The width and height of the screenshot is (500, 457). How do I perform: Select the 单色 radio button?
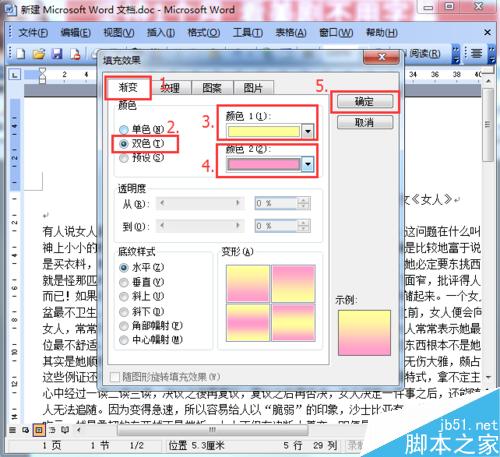pyautogui.click(x=124, y=129)
